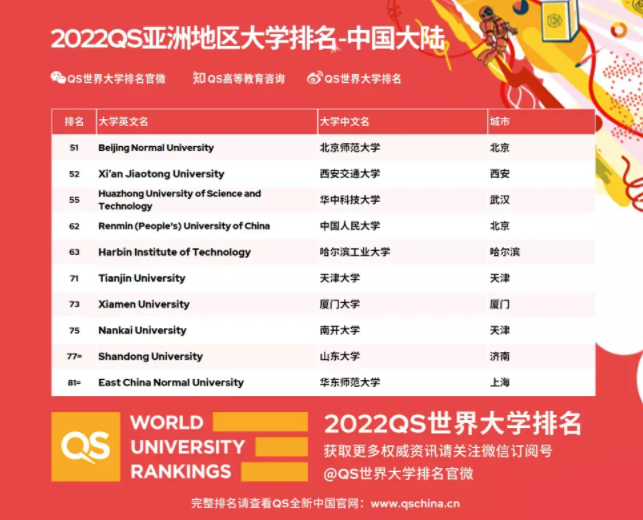Click Harbin Institute of Technology text

coord(174,252)
